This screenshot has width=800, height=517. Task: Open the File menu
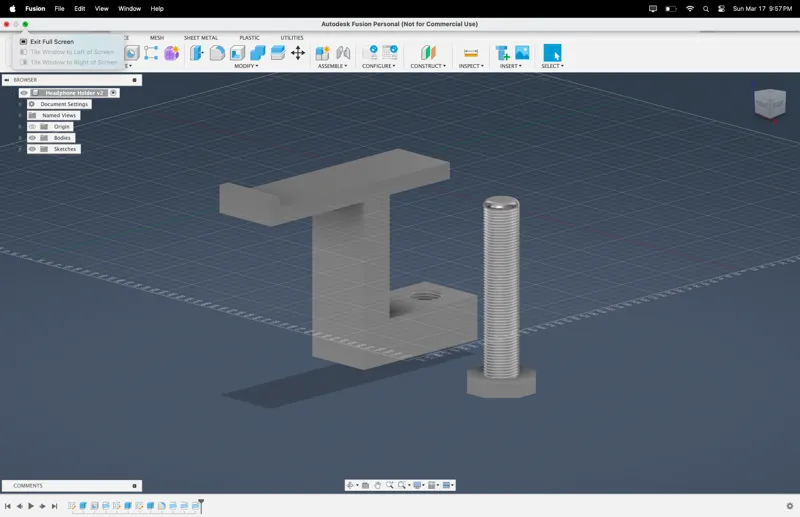click(x=59, y=9)
